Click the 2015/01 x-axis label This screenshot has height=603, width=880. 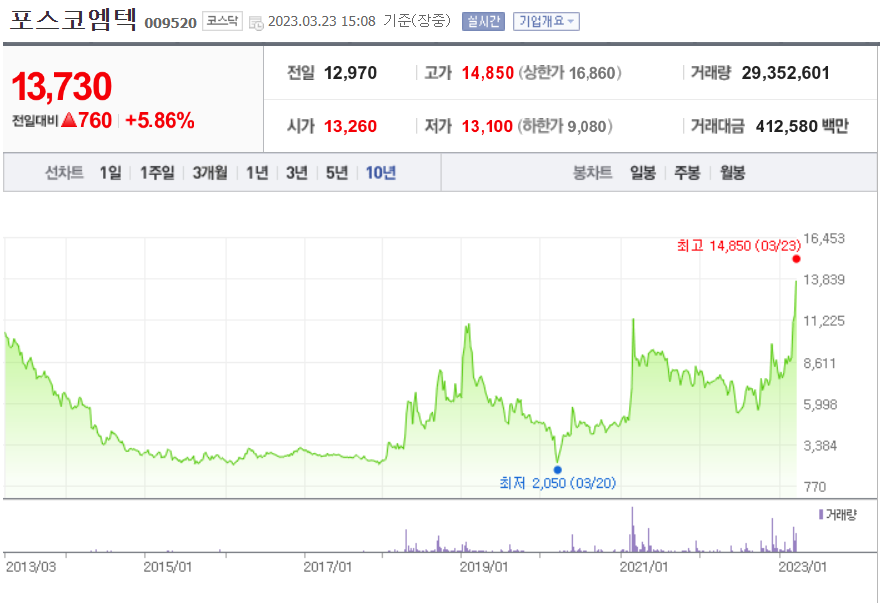click(167, 567)
